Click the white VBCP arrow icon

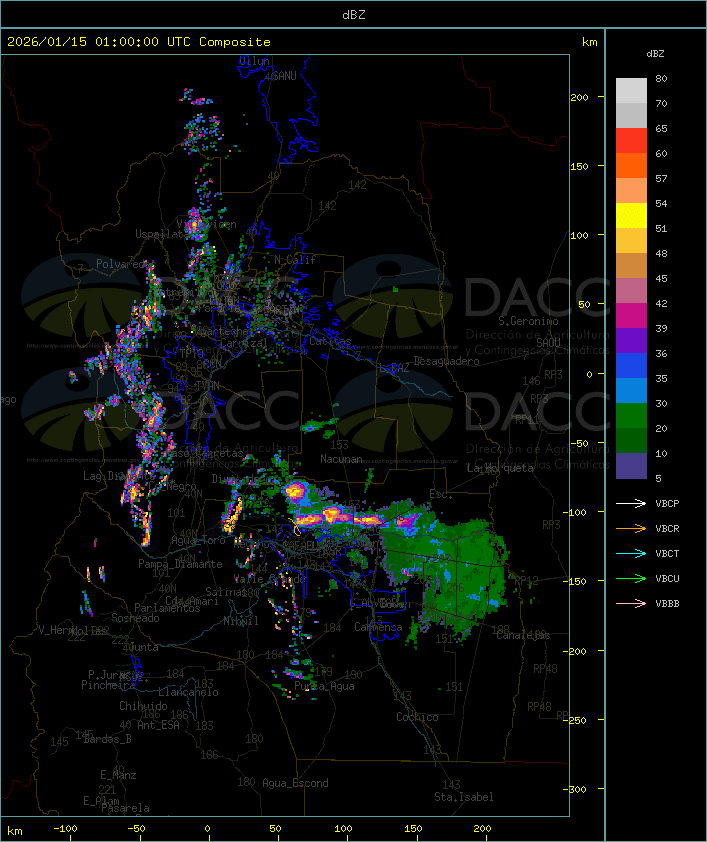point(631,503)
